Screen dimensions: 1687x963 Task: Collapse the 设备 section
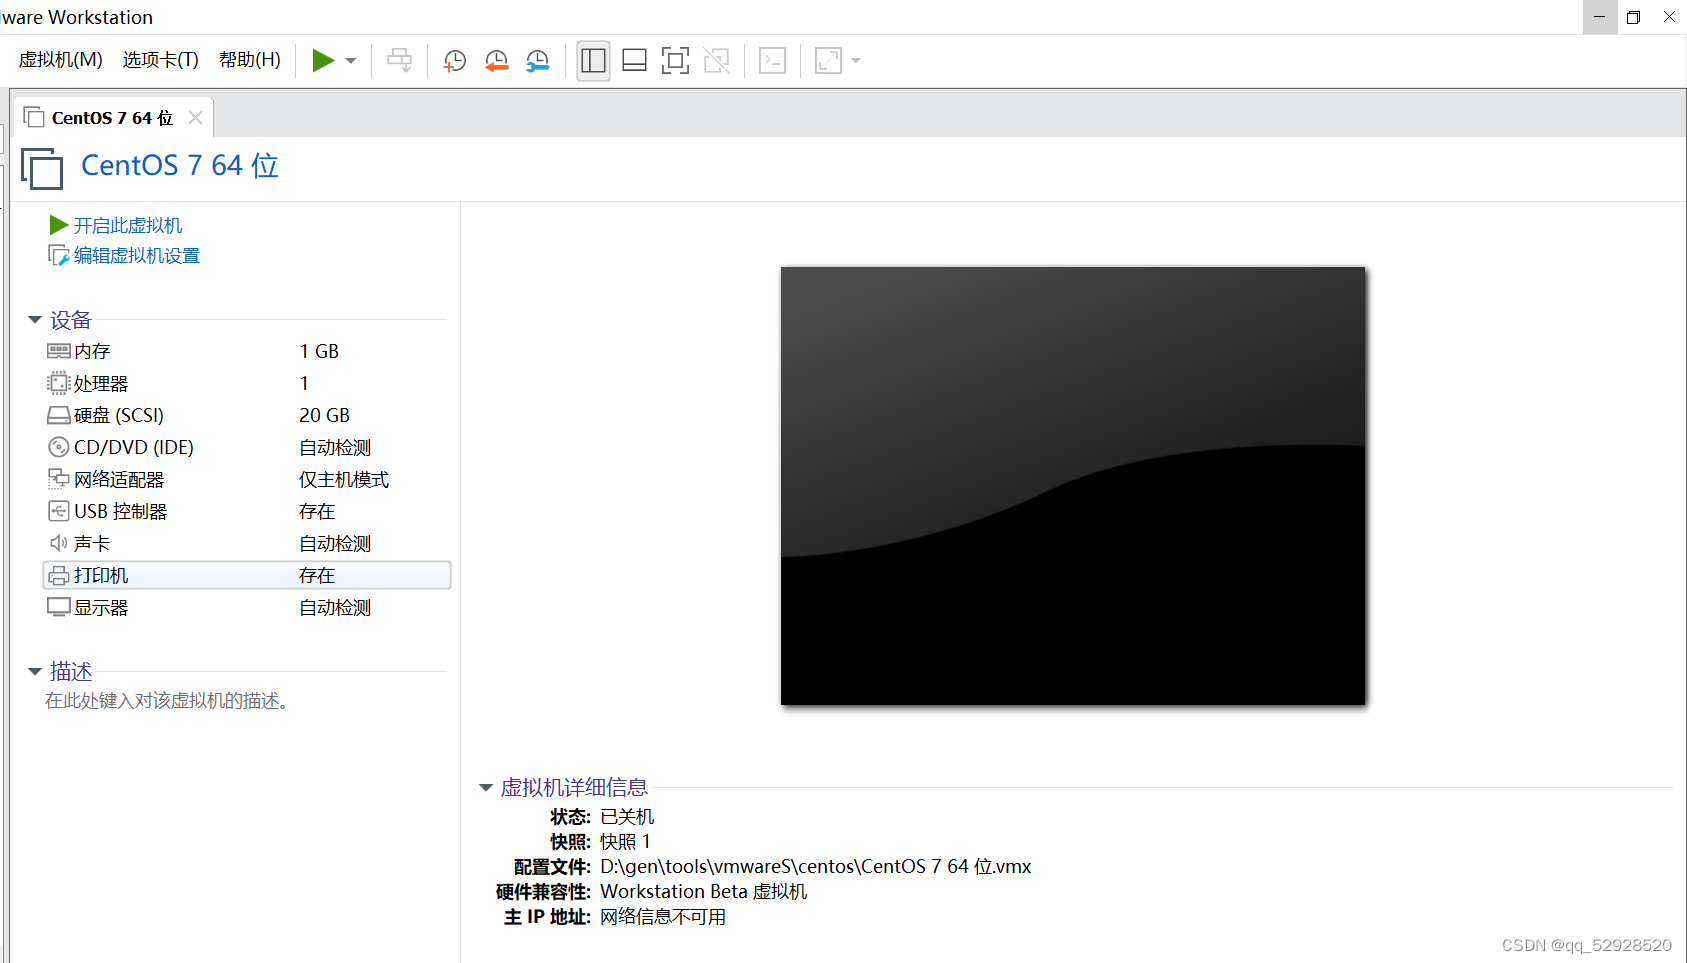pos(35,320)
